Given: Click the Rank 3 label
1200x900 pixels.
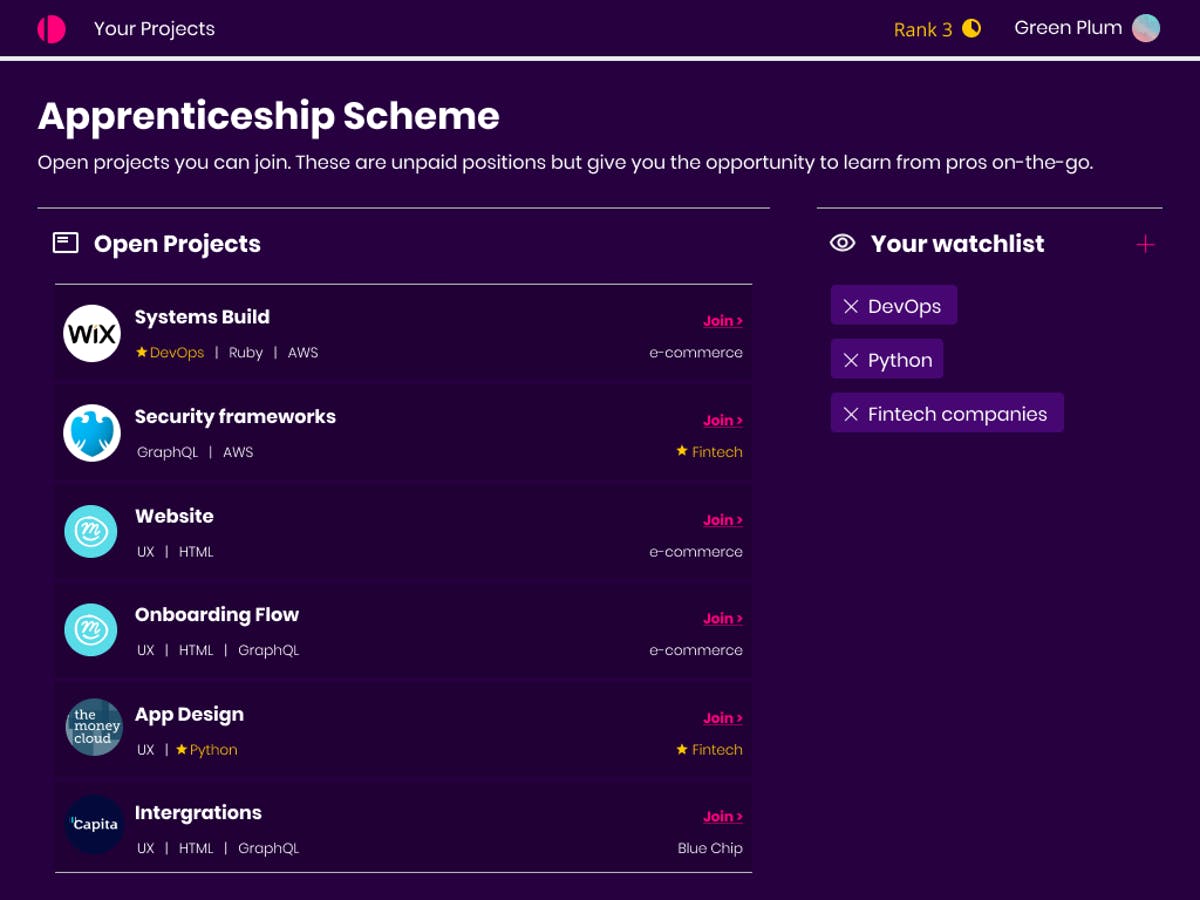Looking at the screenshot, I should pyautogui.click(x=922, y=30).
